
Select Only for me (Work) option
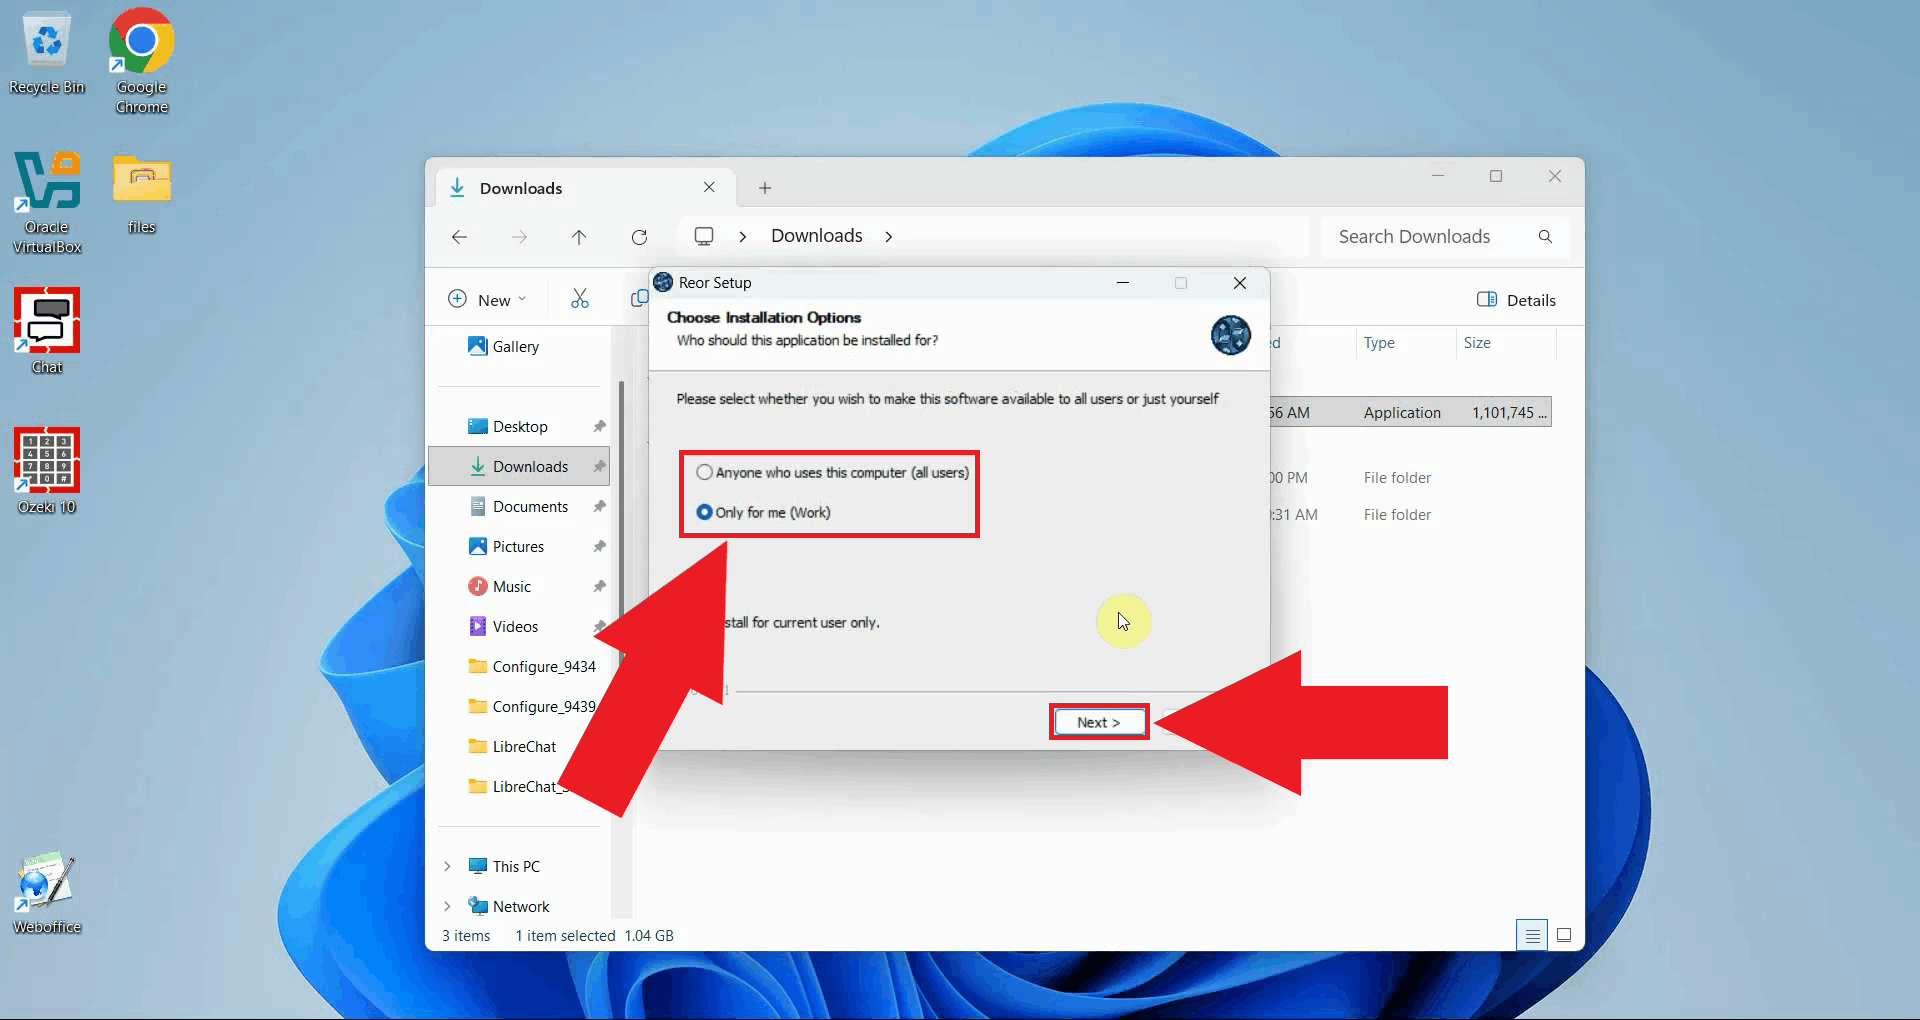tap(764, 512)
